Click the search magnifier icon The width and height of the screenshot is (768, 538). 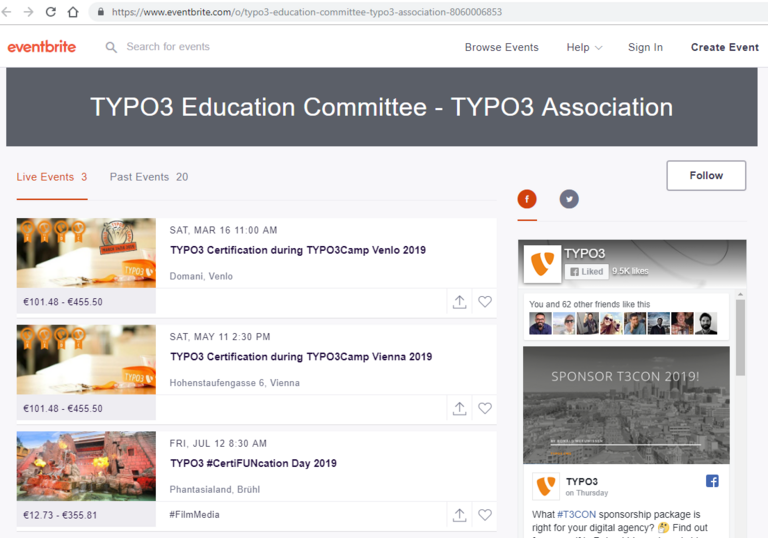[x=111, y=47]
